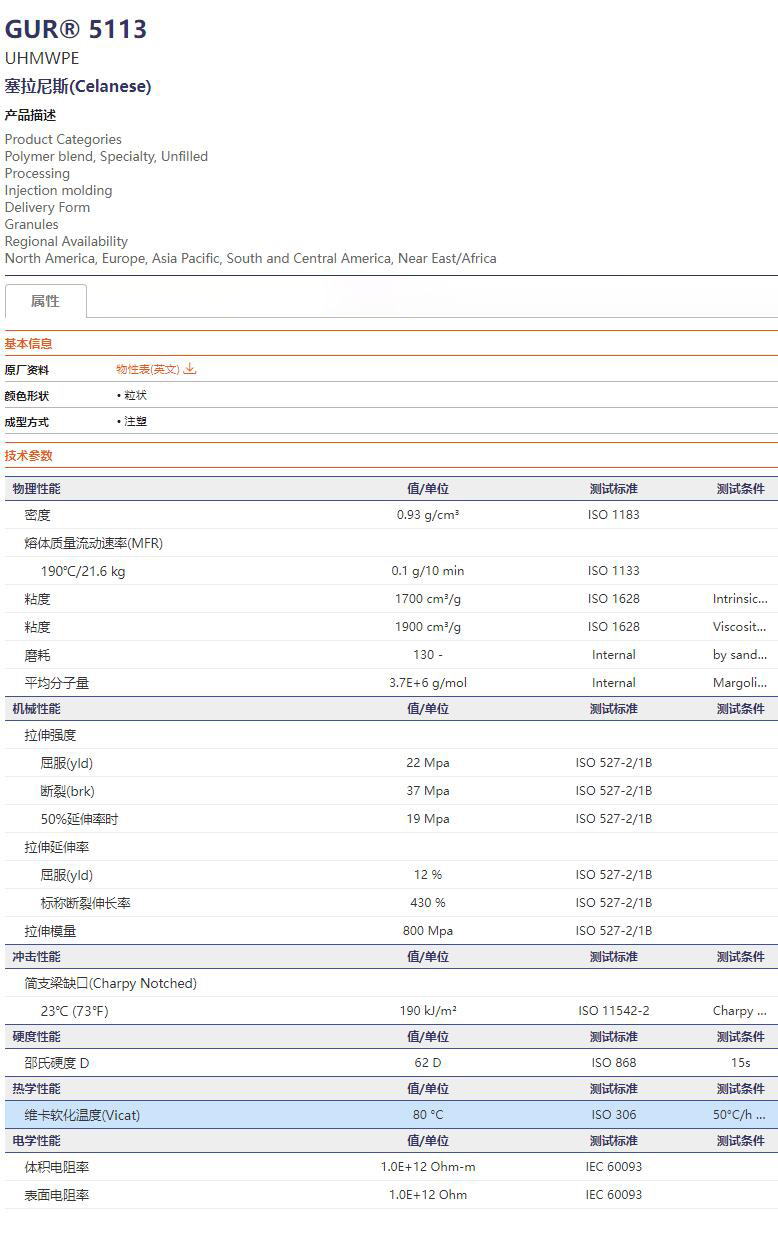This screenshot has width=778, height=1238.
Task: Click the 80 °C Vicat value
Action: click(428, 1115)
